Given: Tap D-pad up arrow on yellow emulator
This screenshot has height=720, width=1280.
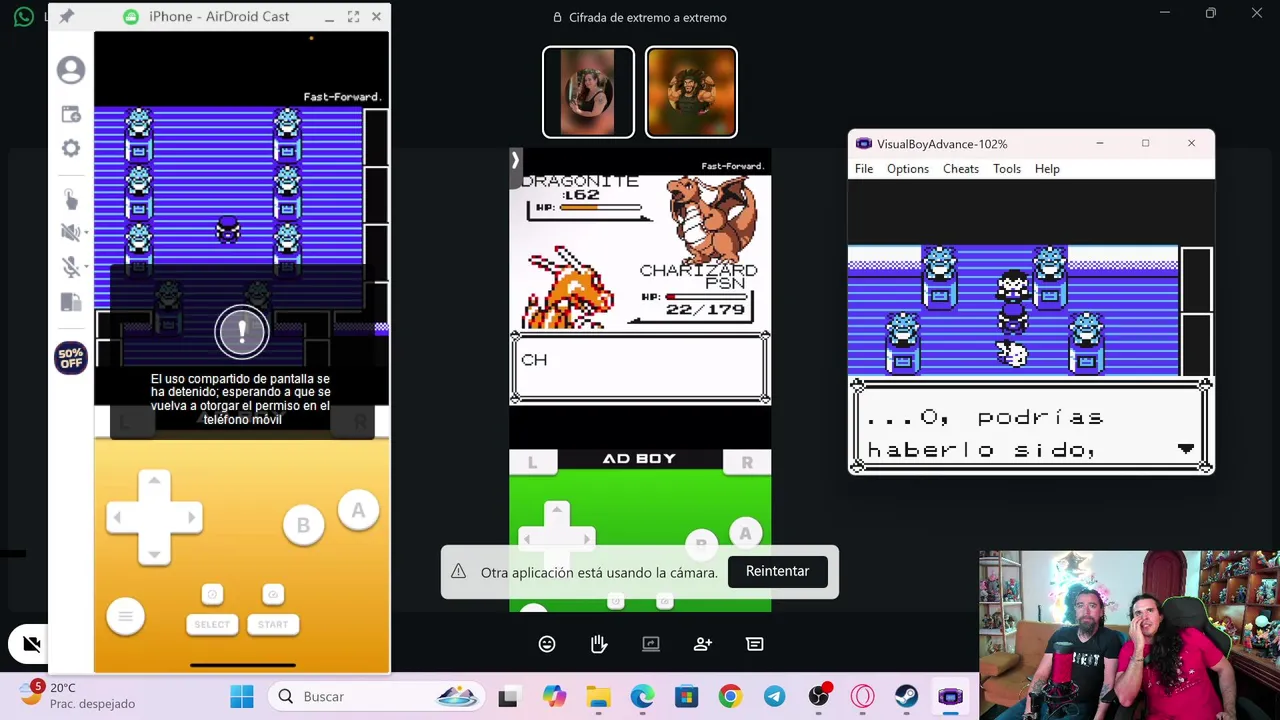Looking at the screenshot, I should click(x=154, y=482).
